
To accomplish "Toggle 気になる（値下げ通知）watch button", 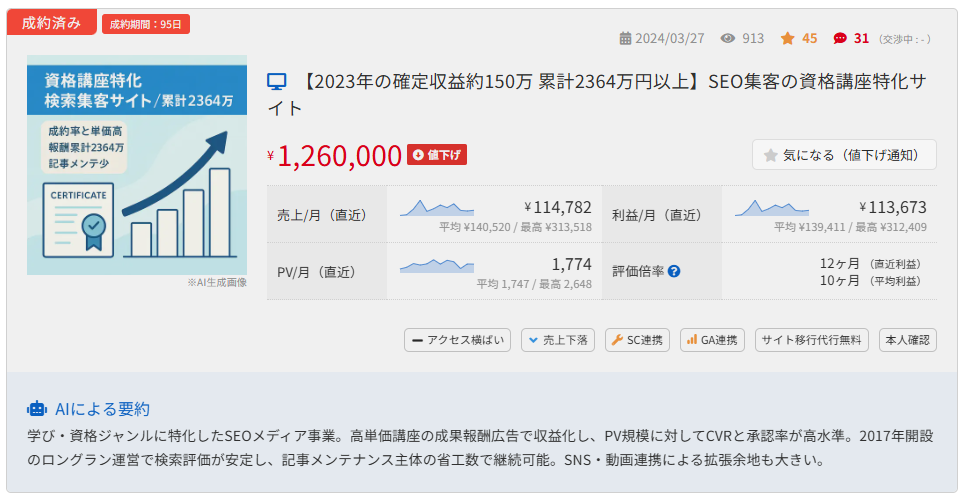I will (x=844, y=155).
